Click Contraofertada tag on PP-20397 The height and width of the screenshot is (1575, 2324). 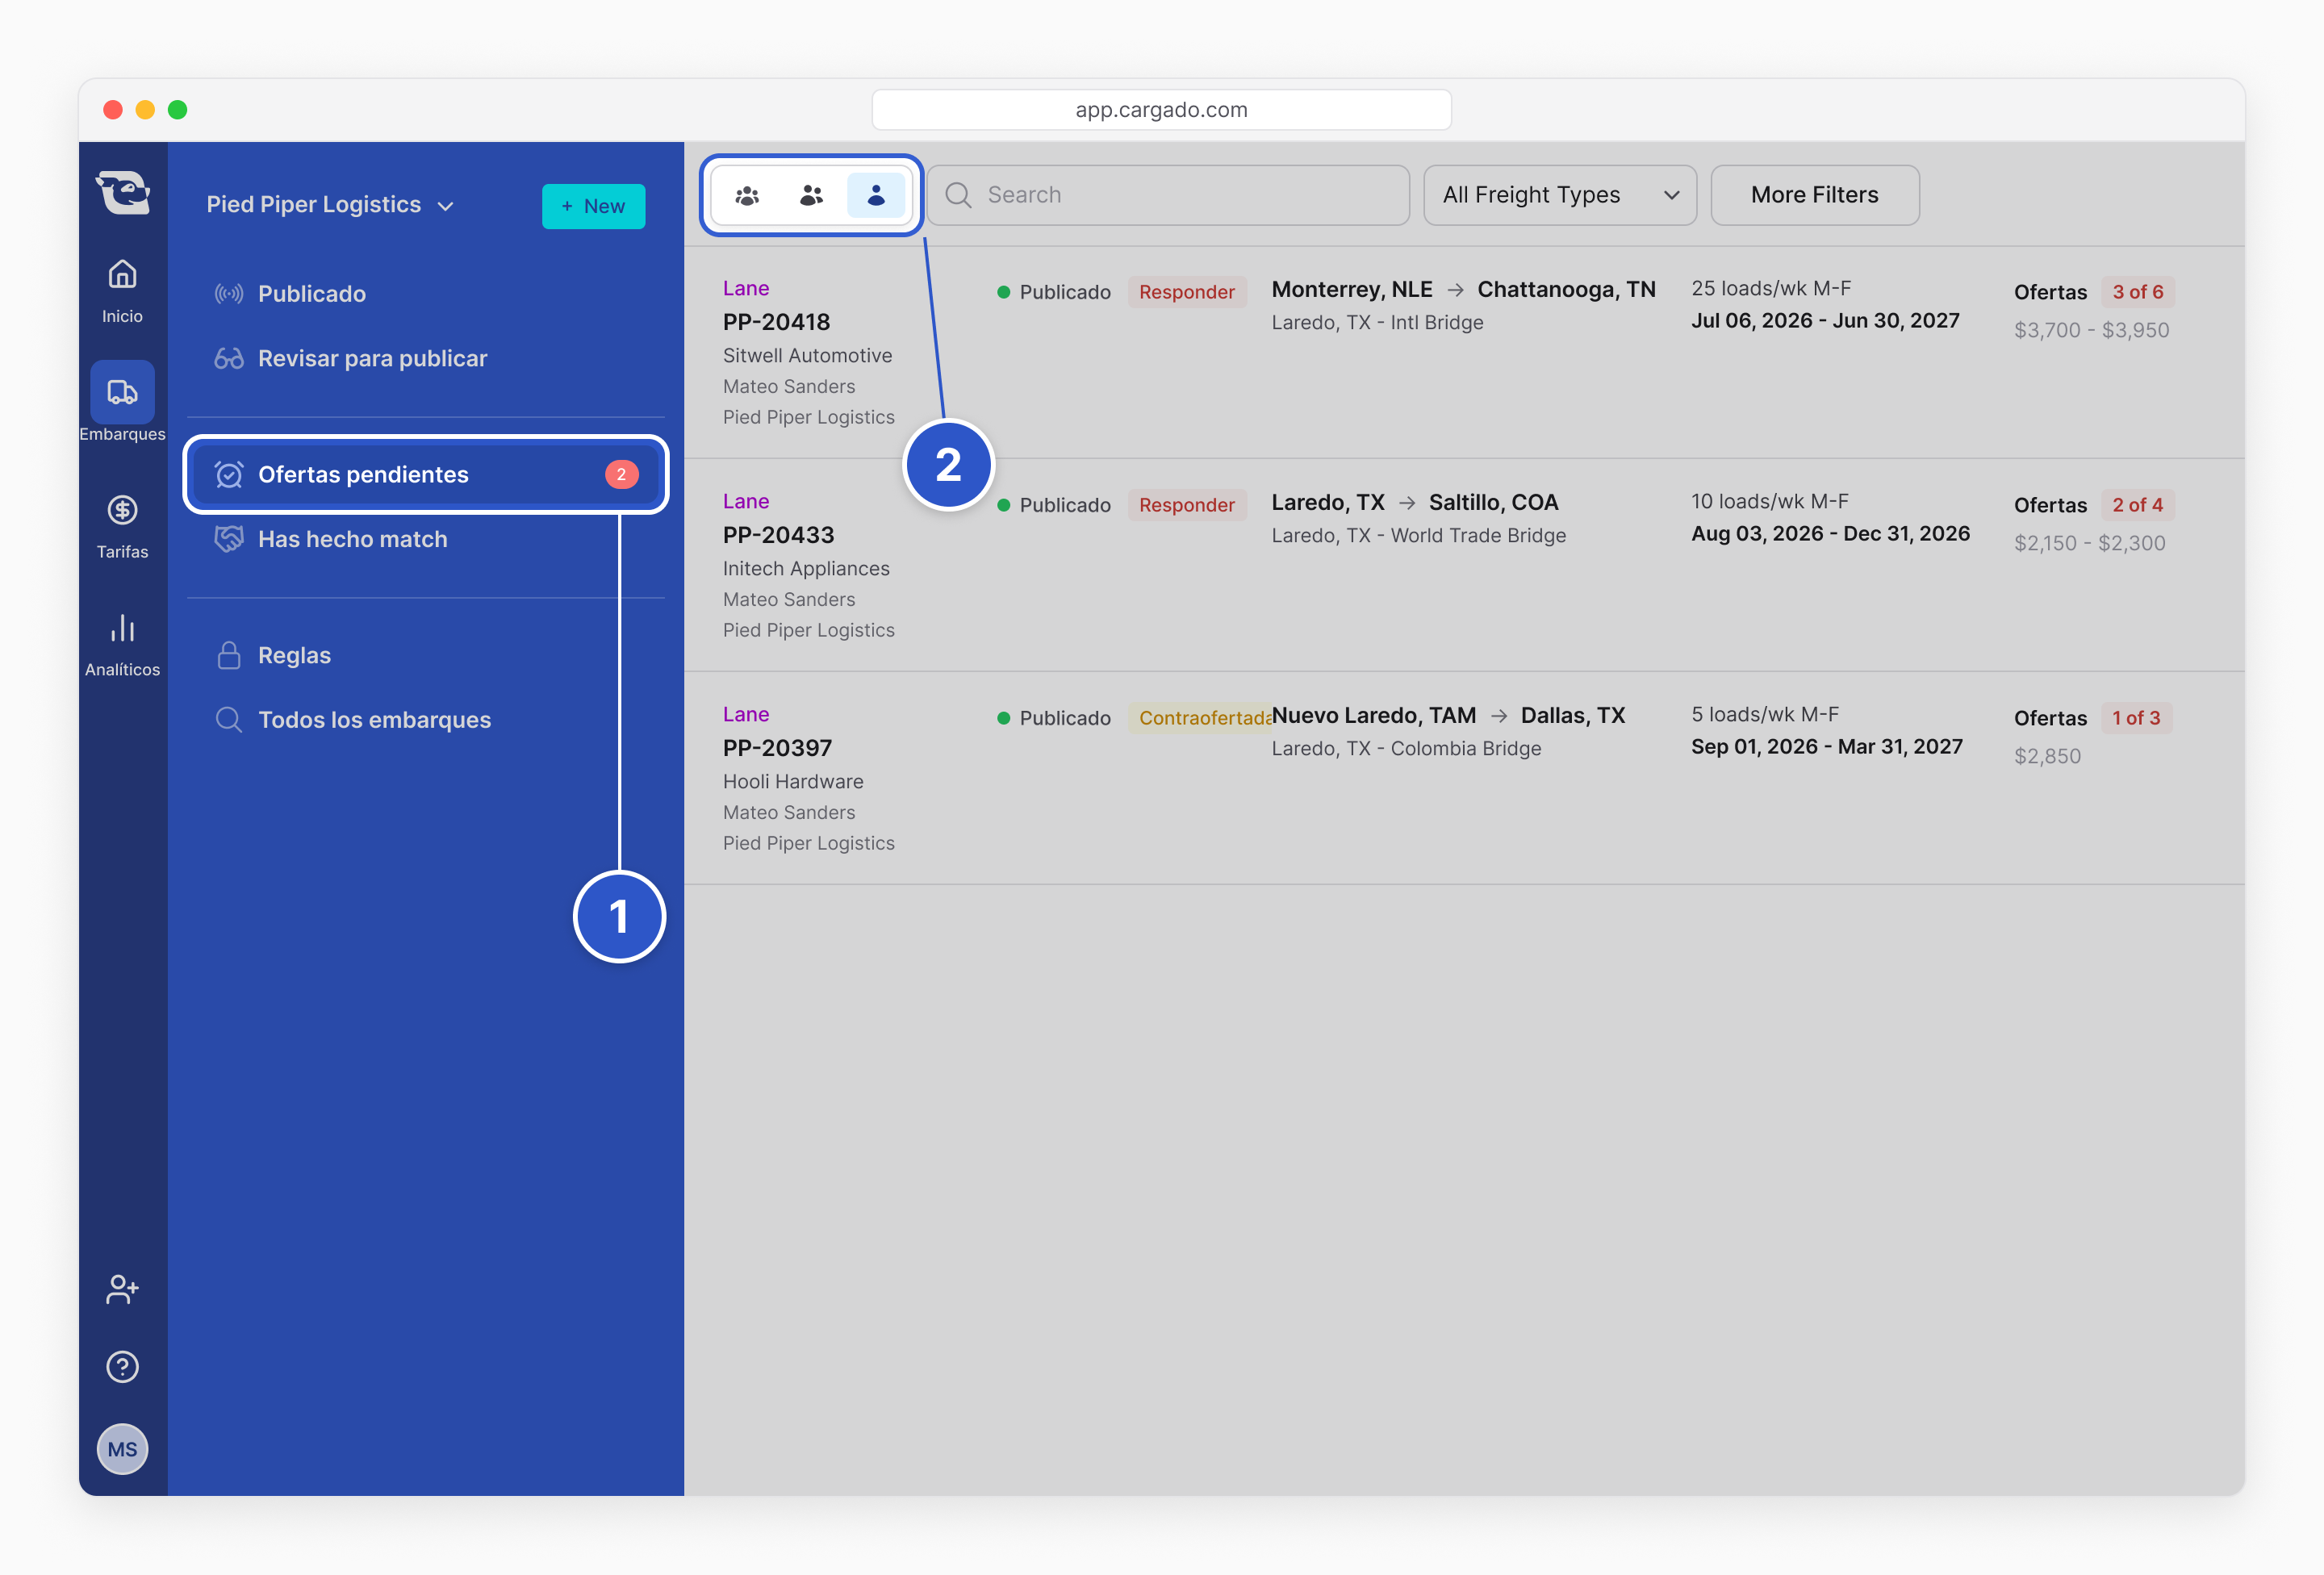click(1200, 718)
